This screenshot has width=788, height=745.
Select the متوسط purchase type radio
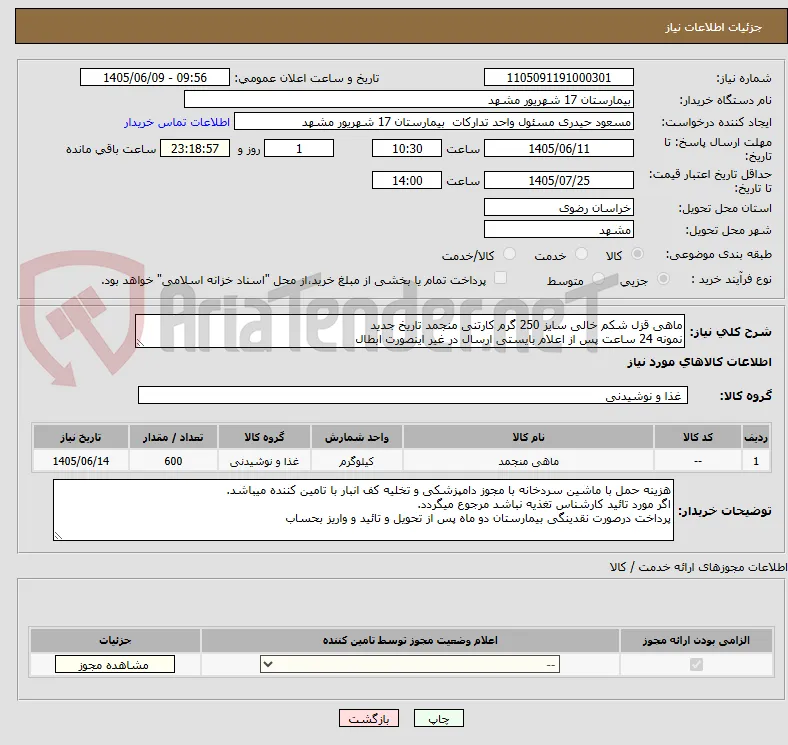tap(598, 278)
